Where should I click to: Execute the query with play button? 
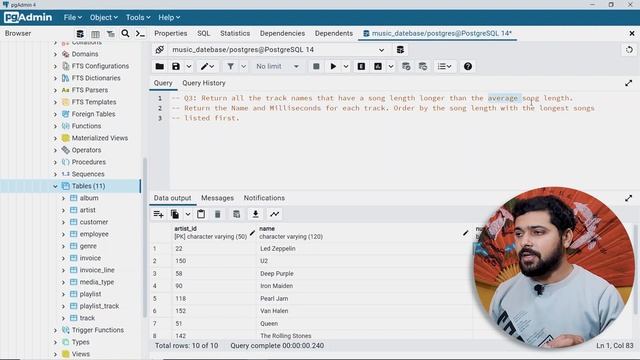click(x=333, y=66)
